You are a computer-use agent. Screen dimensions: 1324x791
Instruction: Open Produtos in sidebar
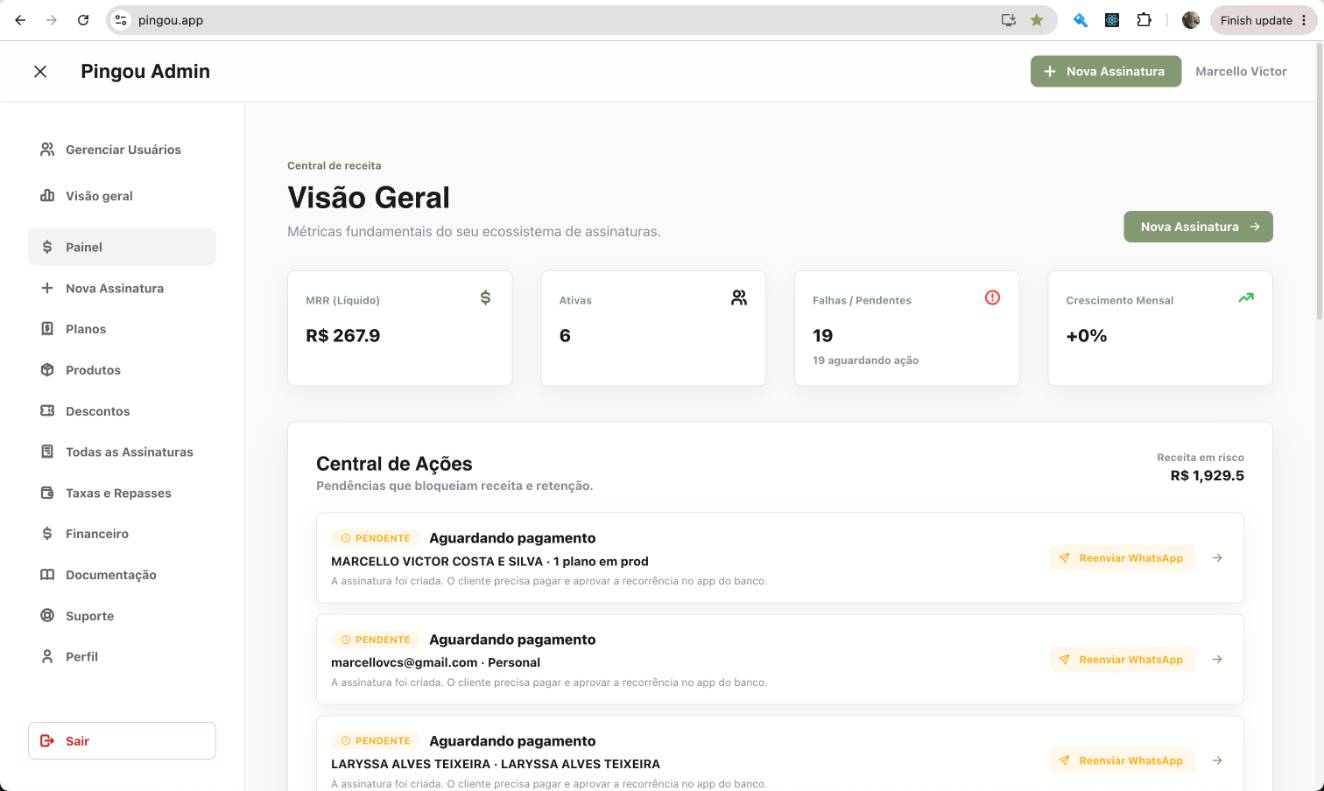(122, 370)
